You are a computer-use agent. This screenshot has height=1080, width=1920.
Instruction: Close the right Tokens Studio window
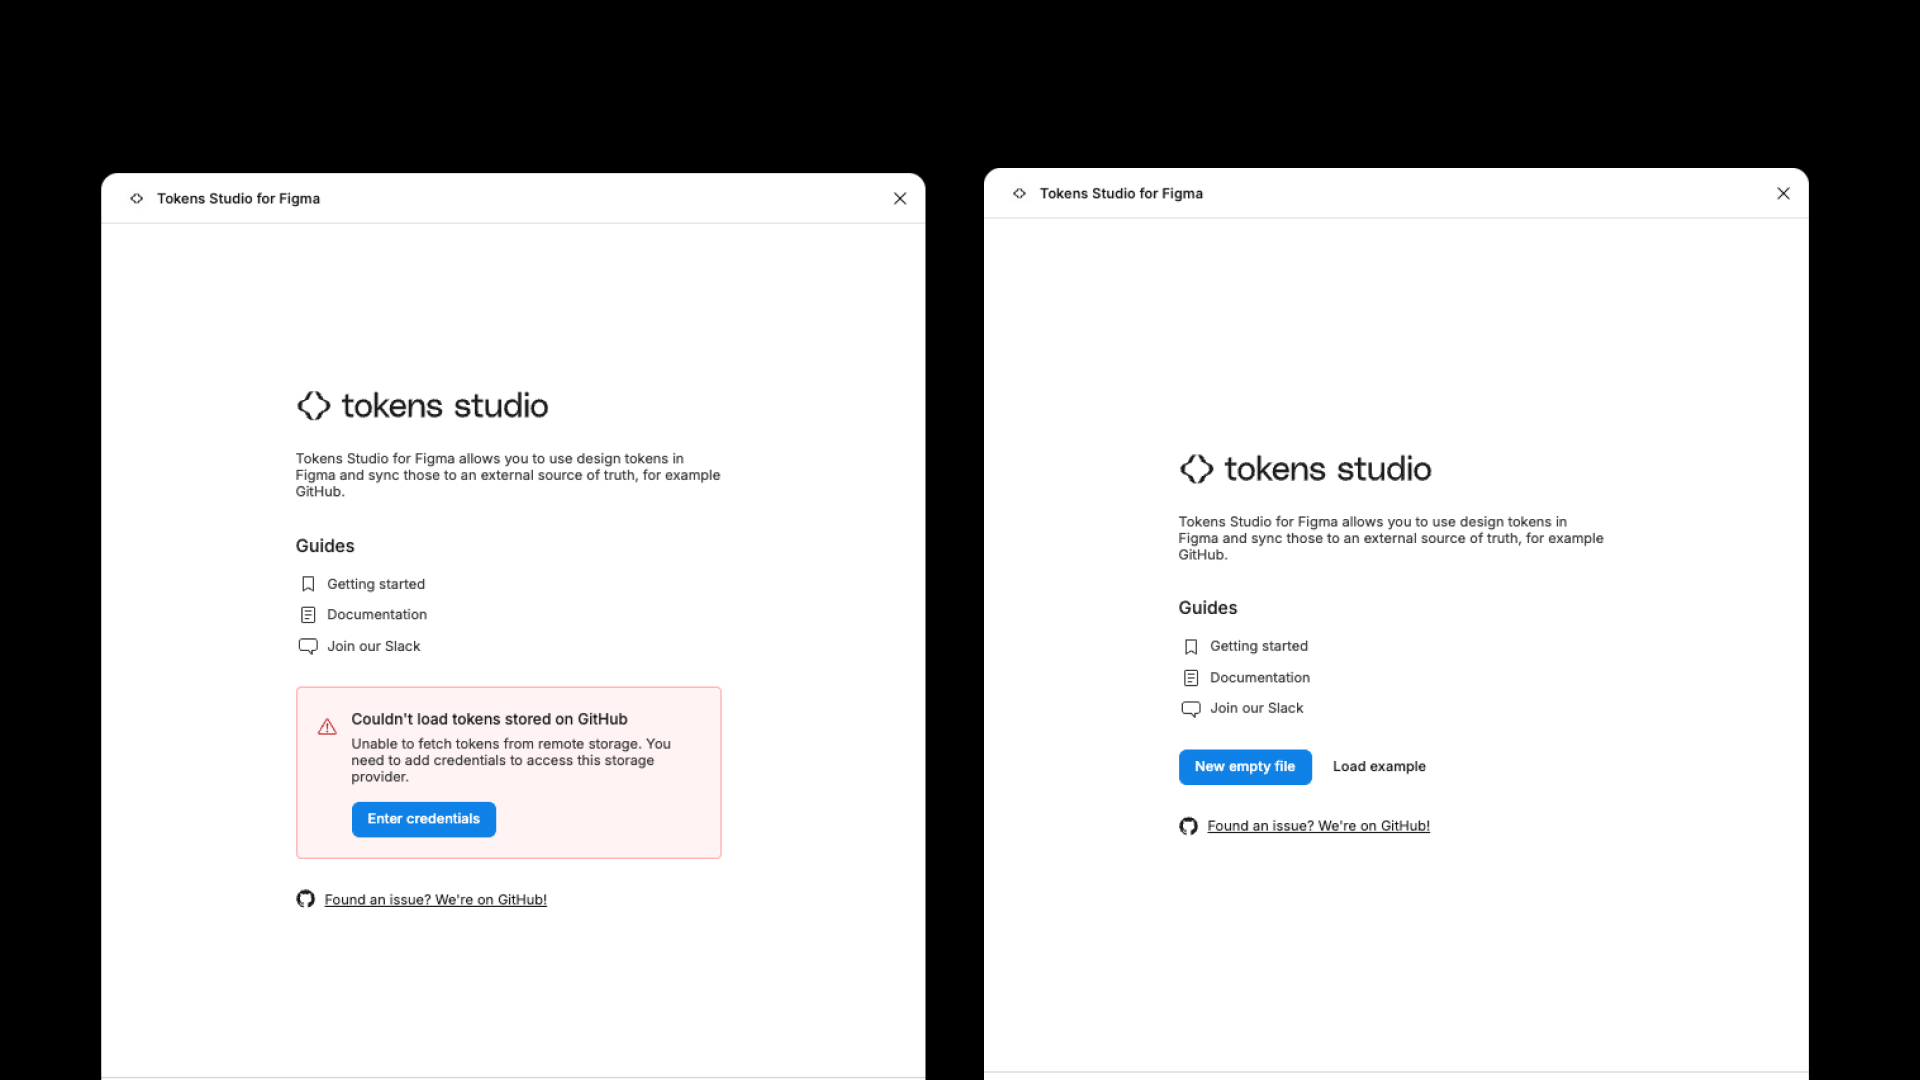pyautogui.click(x=1783, y=194)
